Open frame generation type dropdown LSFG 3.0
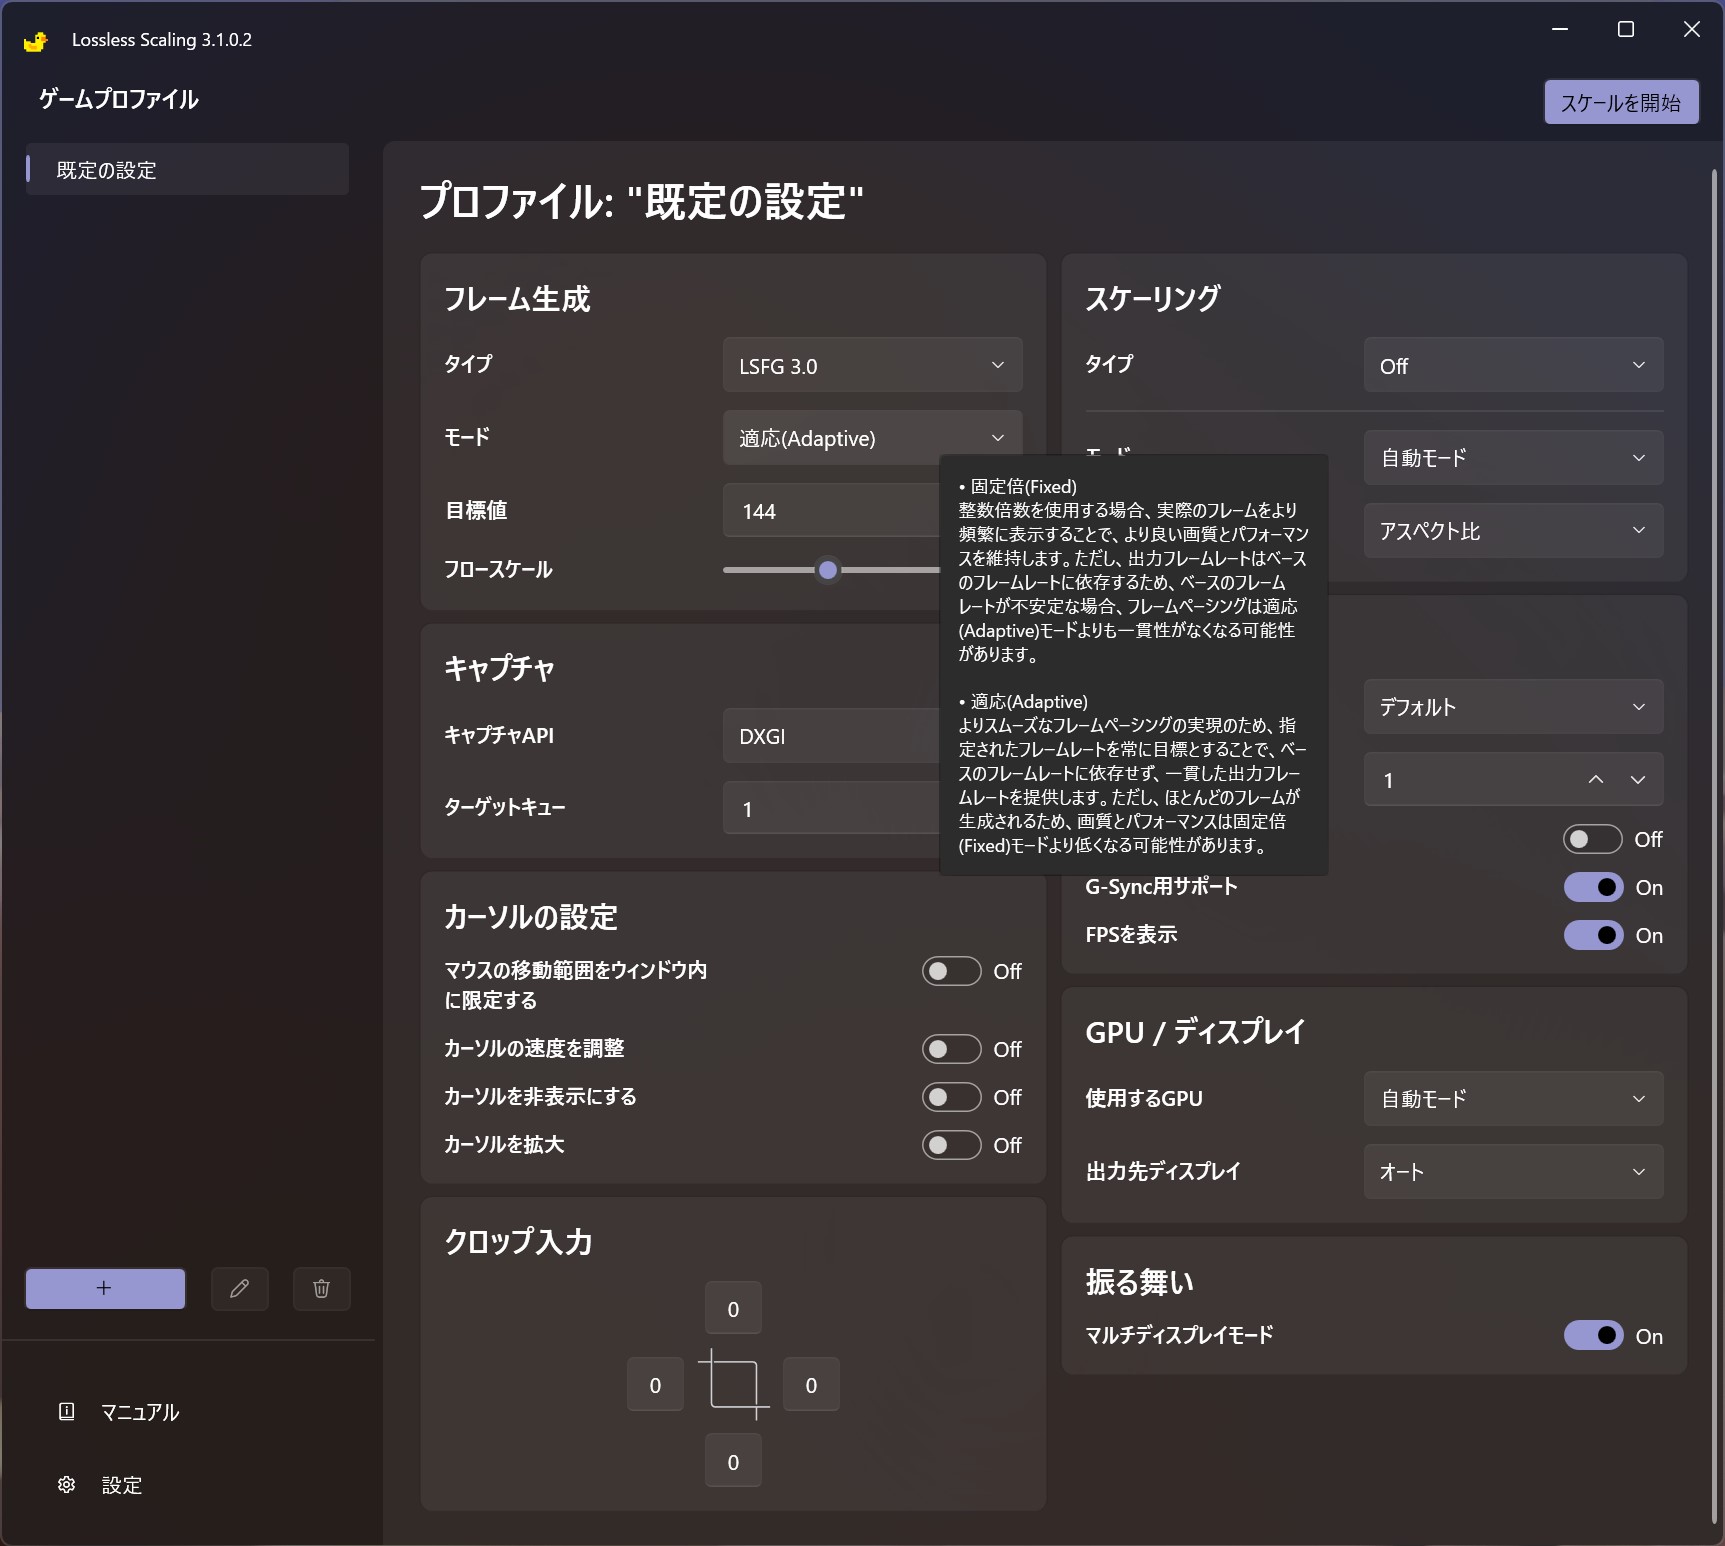Screen dimensions: 1725x1546 [x=872, y=365]
